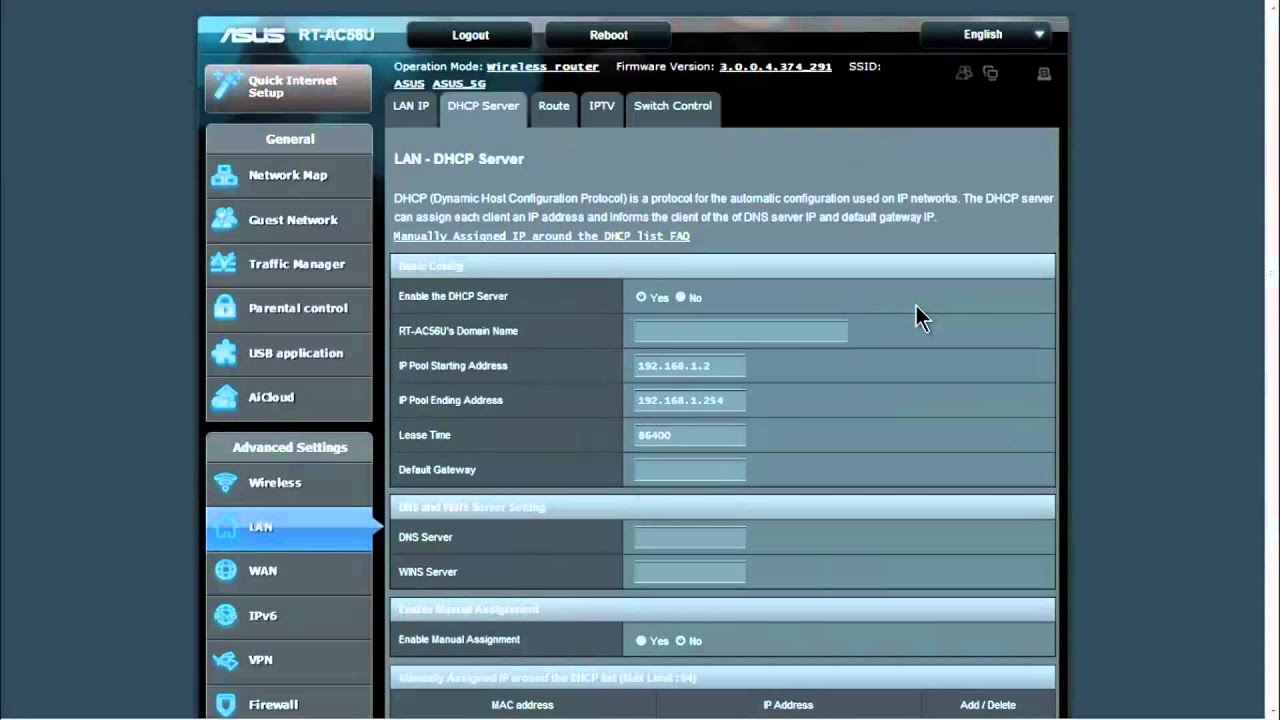
Task: Open Quick Internet Setup wizard
Action: 289,87
